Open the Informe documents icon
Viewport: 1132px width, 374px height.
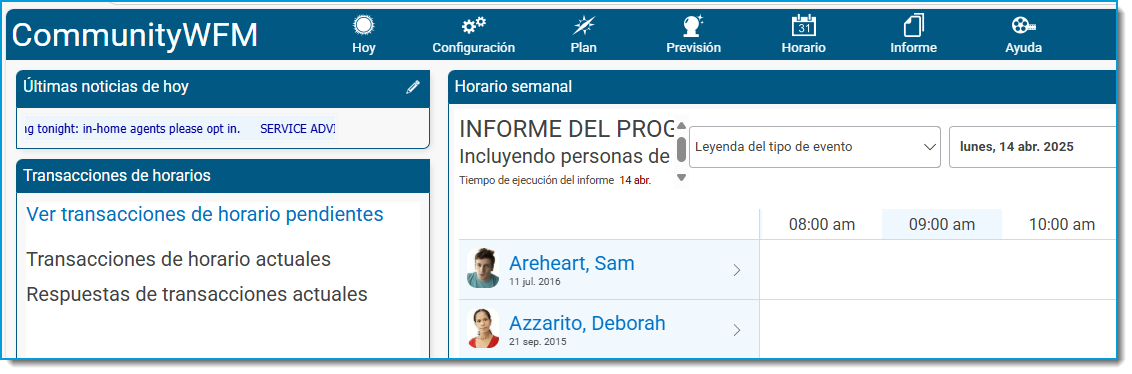coord(913,25)
